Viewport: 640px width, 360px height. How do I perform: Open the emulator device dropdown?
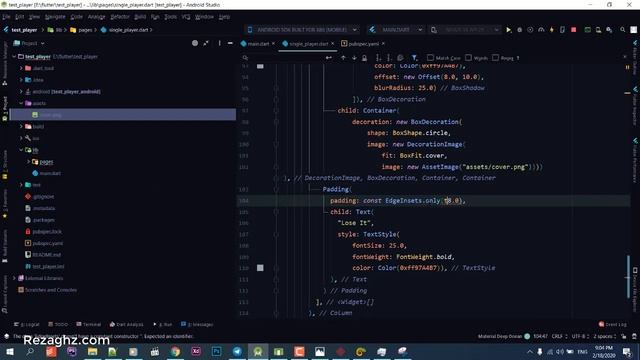pyautogui.click(x=465, y=30)
